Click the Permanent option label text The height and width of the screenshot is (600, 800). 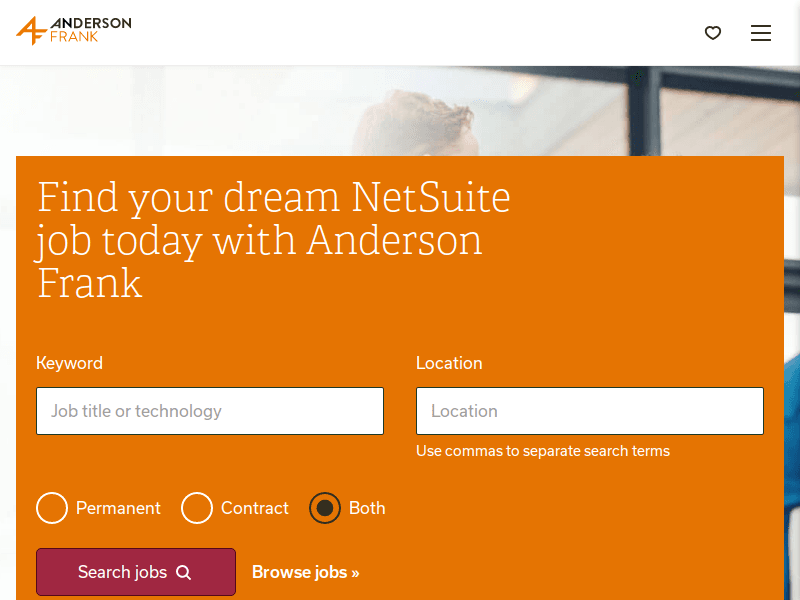pyautogui.click(x=118, y=508)
